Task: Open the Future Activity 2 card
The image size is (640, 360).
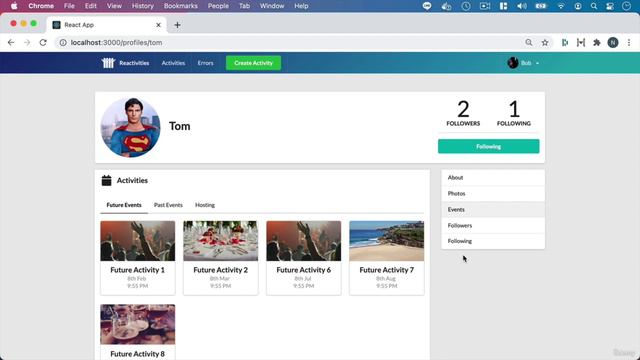Action: [x=220, y=258]
